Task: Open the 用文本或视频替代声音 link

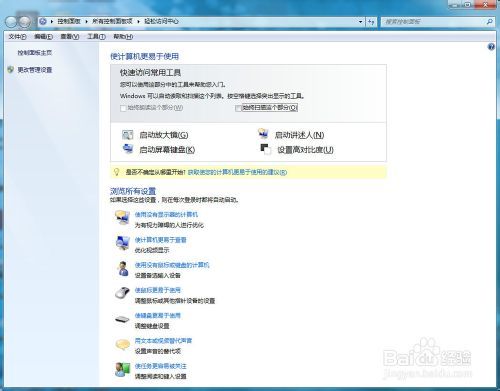Action: pos(163,341)
